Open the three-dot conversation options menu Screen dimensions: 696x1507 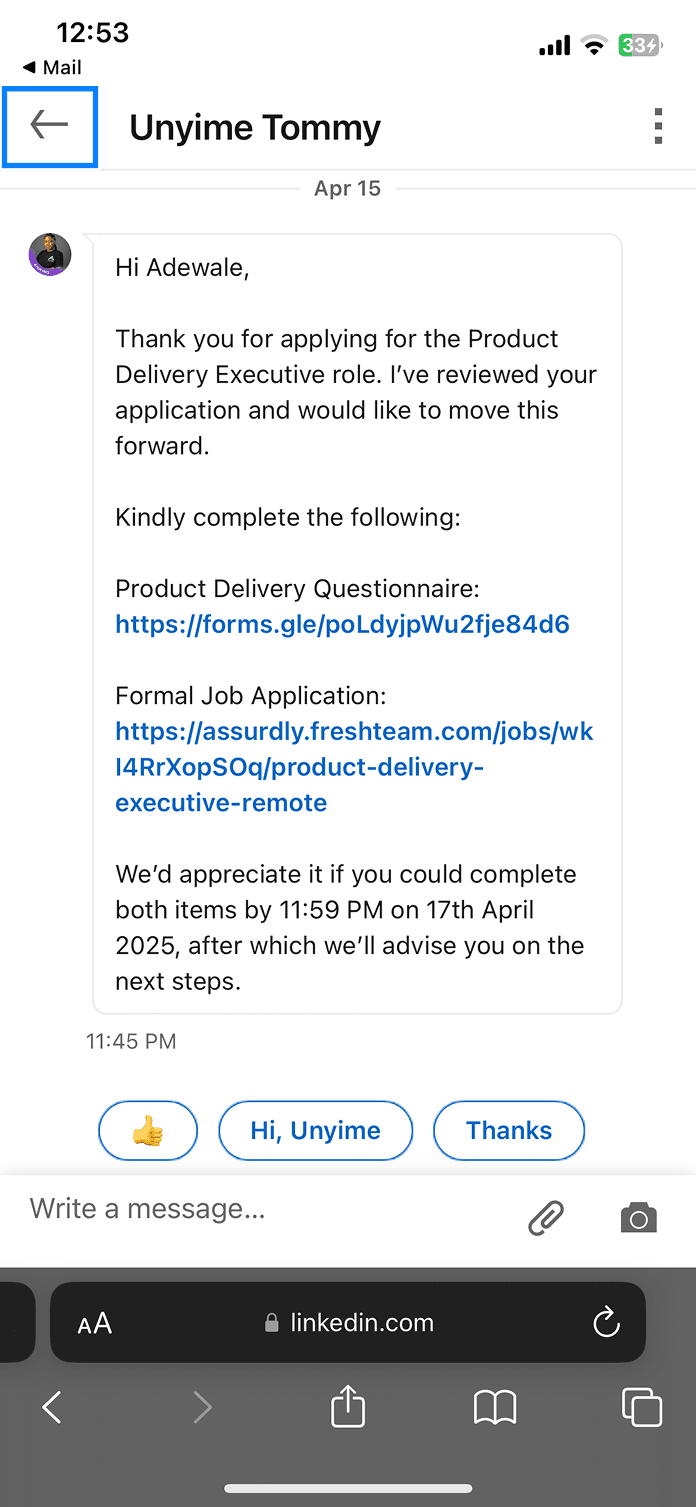(x=657, y=127)
